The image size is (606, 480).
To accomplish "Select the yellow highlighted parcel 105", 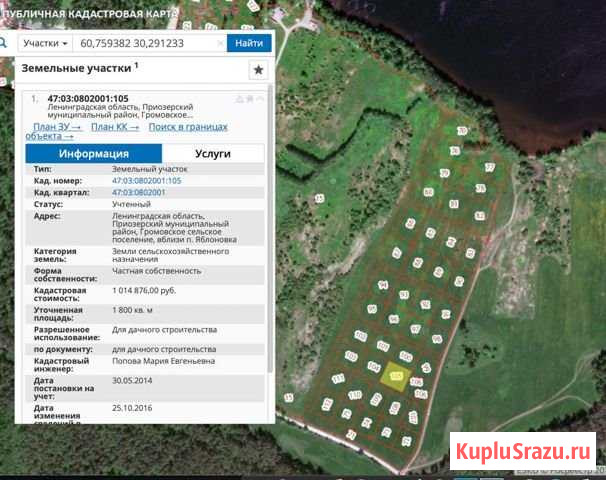I will pyautogui.click(x=395, y=376).
